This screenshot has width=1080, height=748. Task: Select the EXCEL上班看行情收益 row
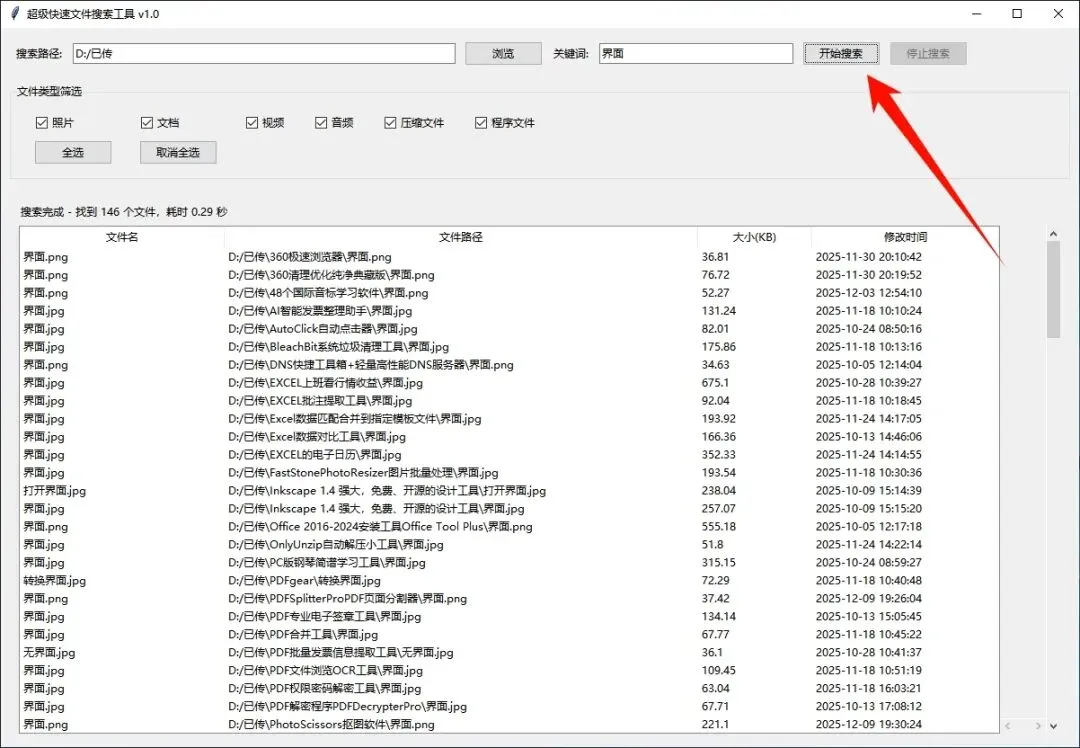[x=510, y=382]
